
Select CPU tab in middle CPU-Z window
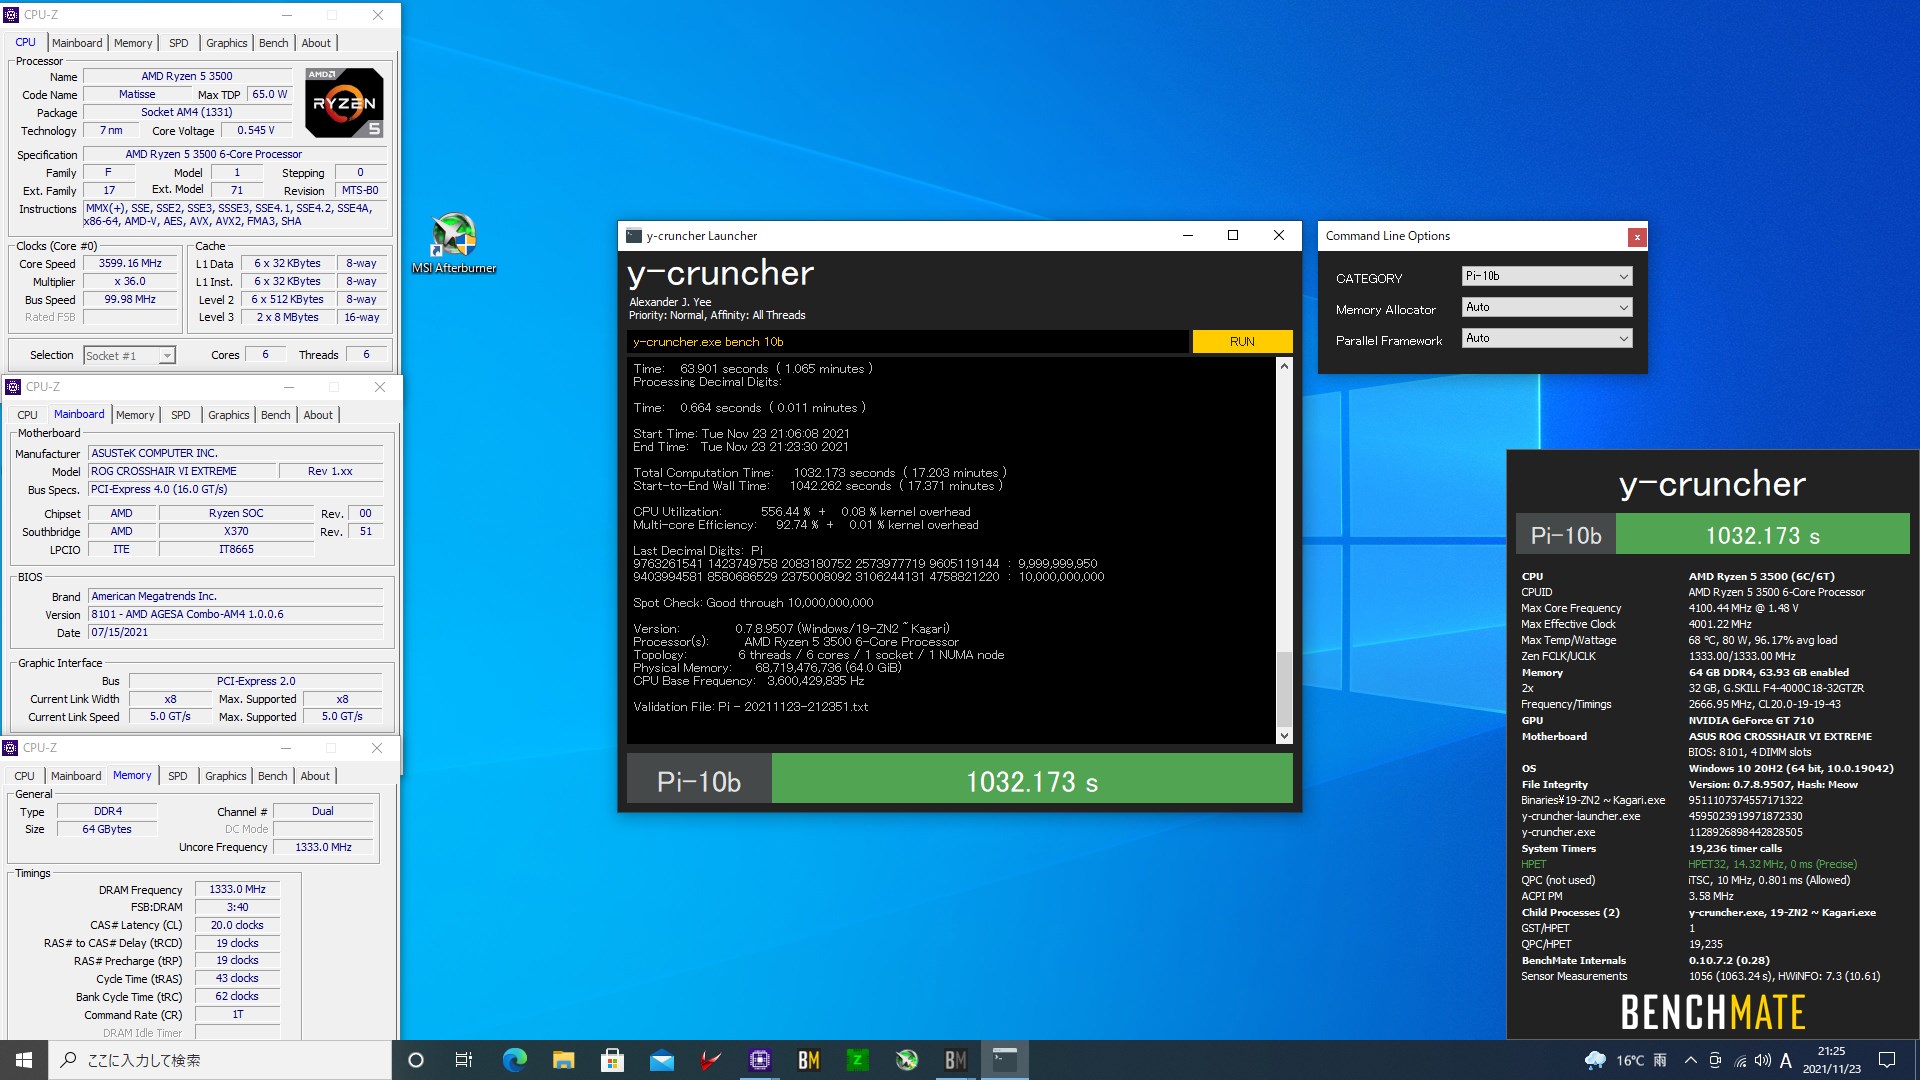coord(27,415)
